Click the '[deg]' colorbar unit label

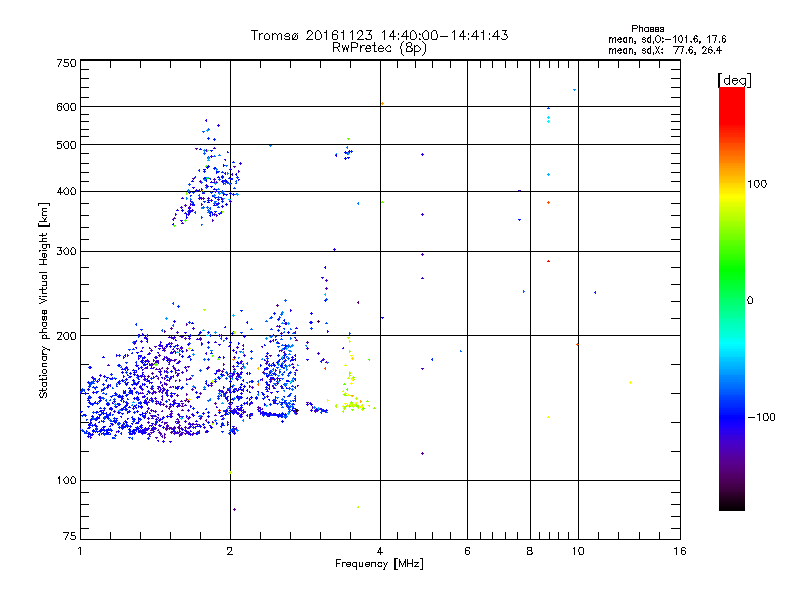click(x=734, y=80)
